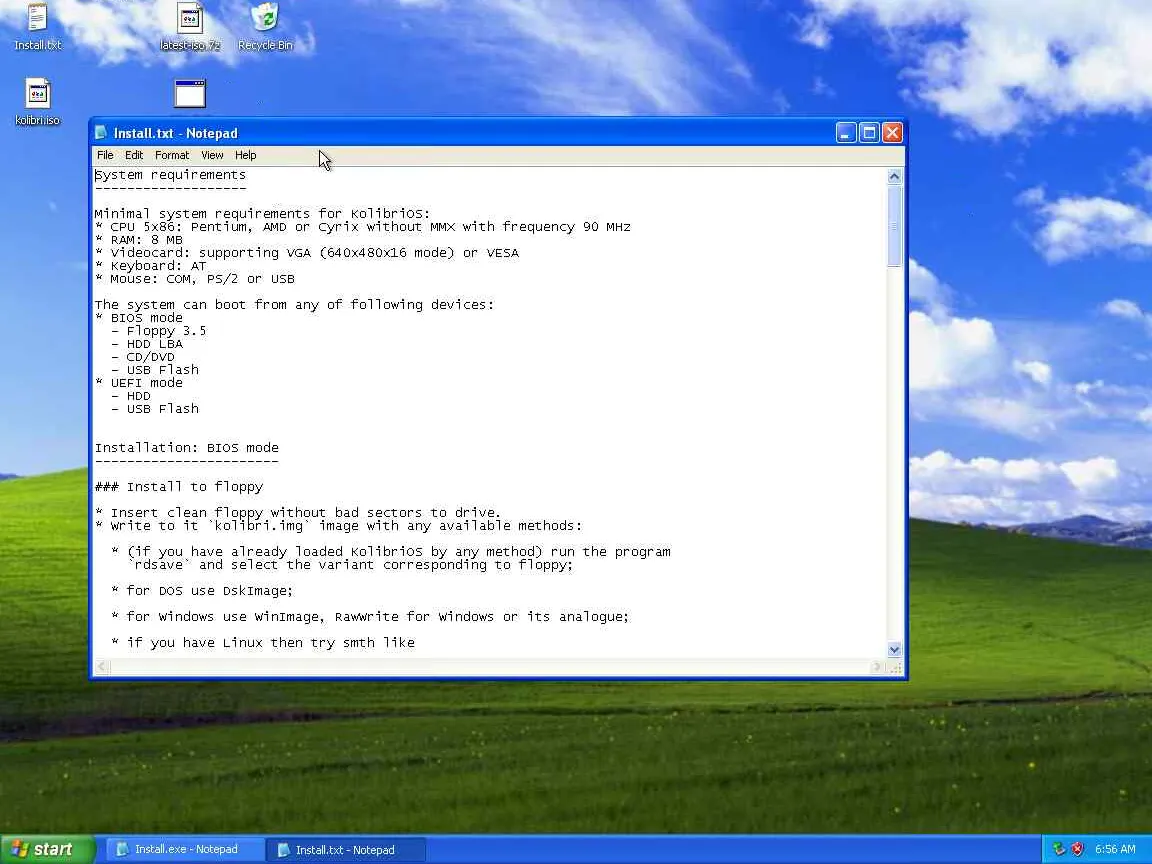
Task: Click the vertical scrollbar down arrow
Action: click(x=894, y=649)
